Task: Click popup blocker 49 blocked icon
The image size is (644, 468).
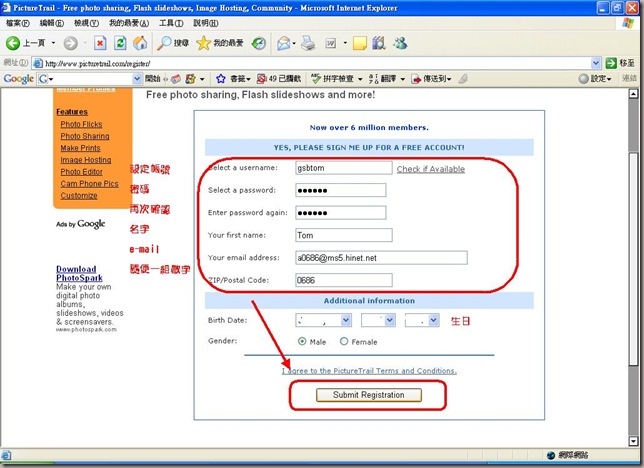Action: (261, 78)
